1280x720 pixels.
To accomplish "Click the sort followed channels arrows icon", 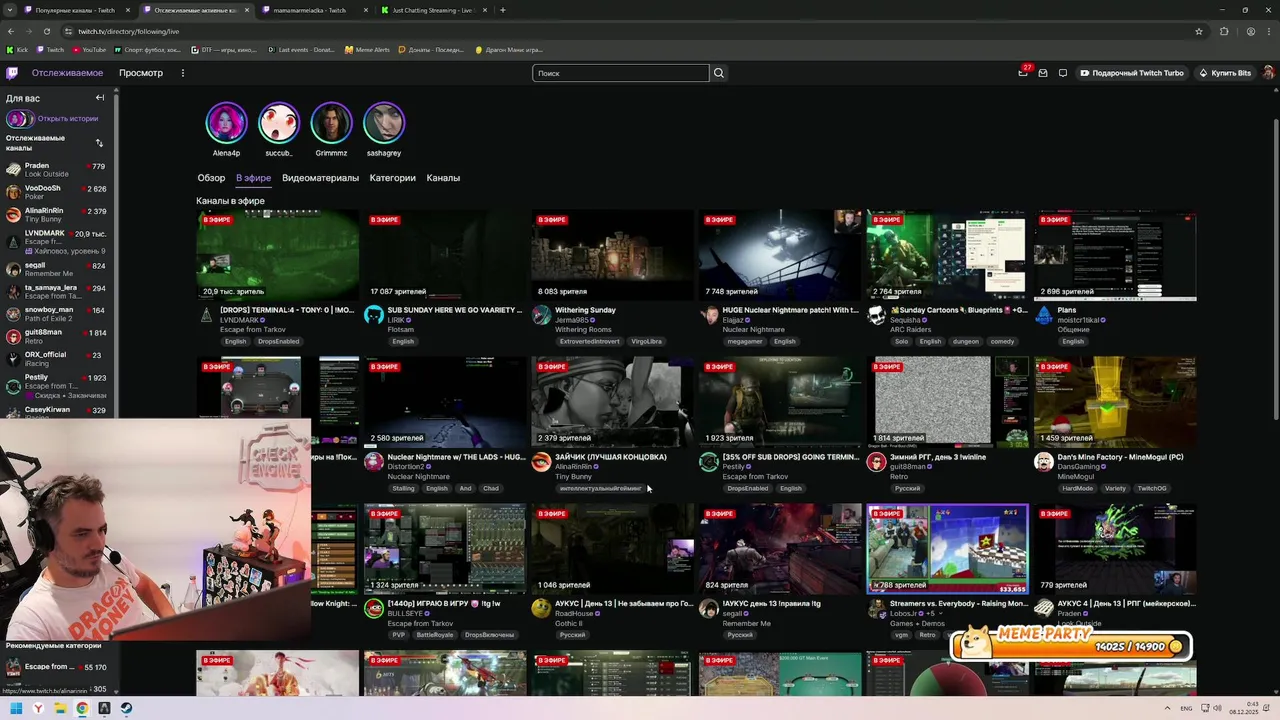I will 99,143.
